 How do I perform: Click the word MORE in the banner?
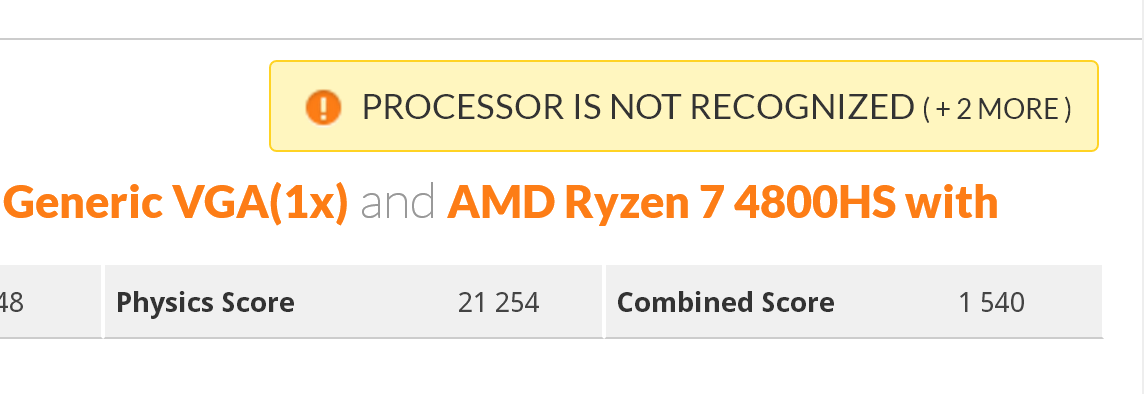[x=1019, y=109]
